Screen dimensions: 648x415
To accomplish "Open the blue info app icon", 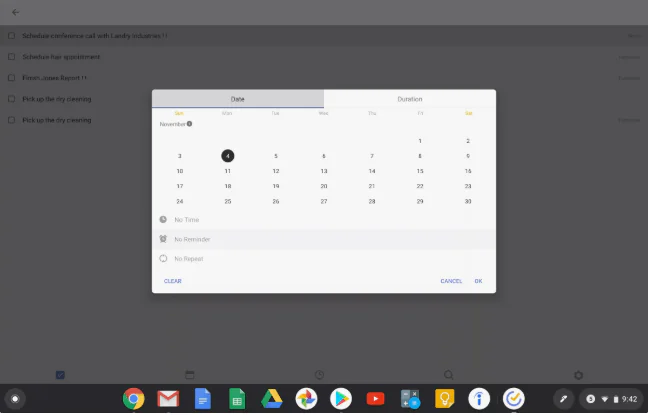I will (x=479, y=399).
